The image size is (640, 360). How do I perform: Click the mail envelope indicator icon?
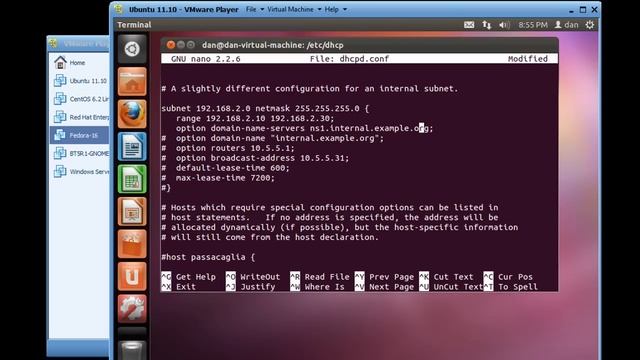click(469, 25)
